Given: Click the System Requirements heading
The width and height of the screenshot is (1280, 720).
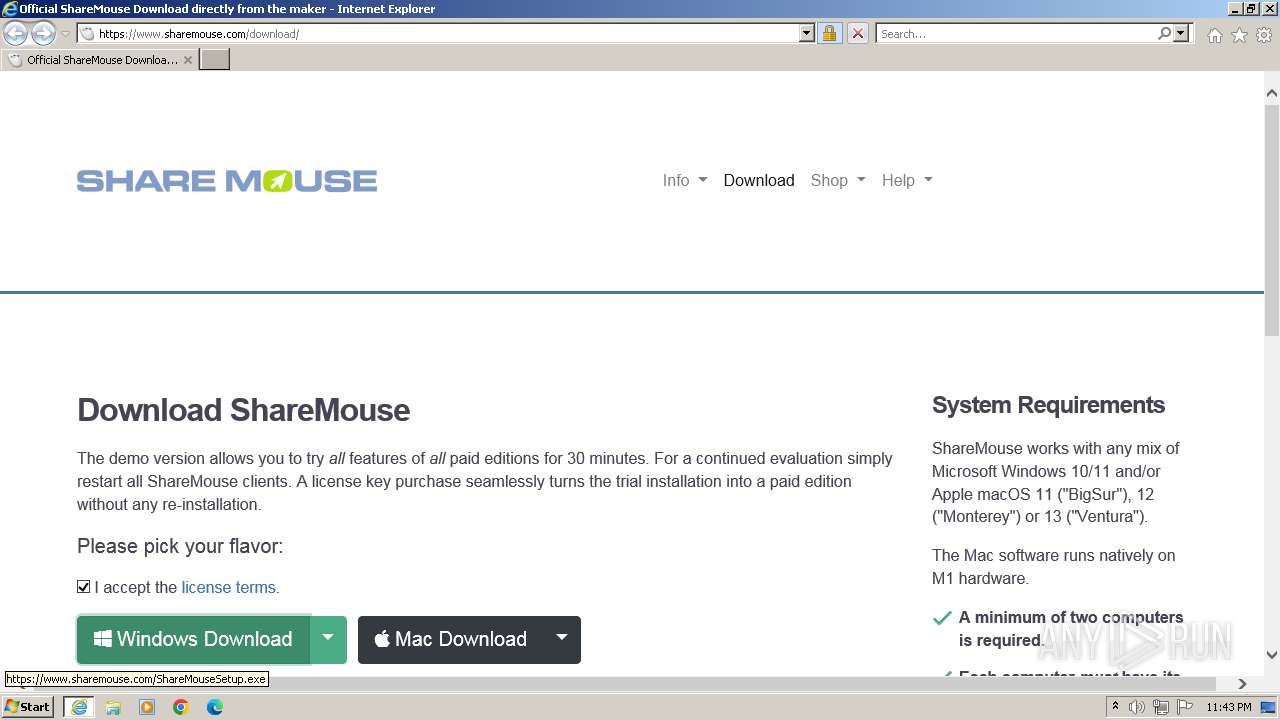Looking at the screenshot, I should click(1048, 405).
